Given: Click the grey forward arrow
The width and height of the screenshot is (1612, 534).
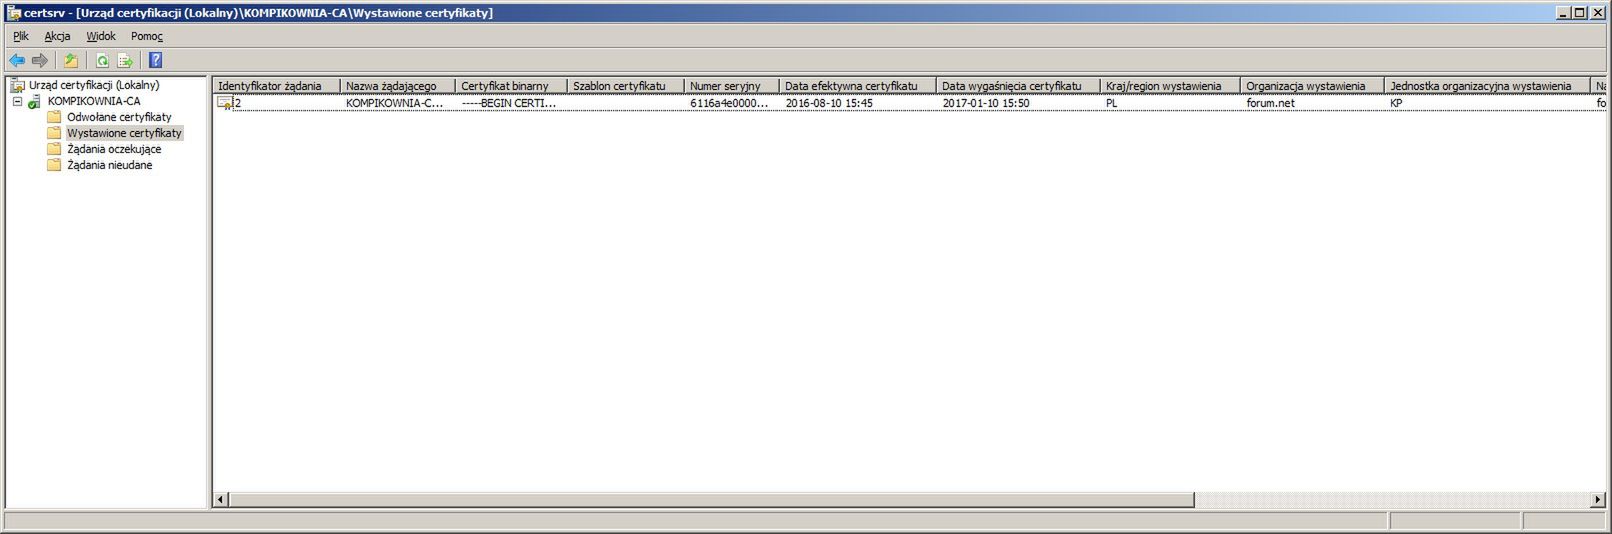Looking at the screenshot, I should coord(40,61).
